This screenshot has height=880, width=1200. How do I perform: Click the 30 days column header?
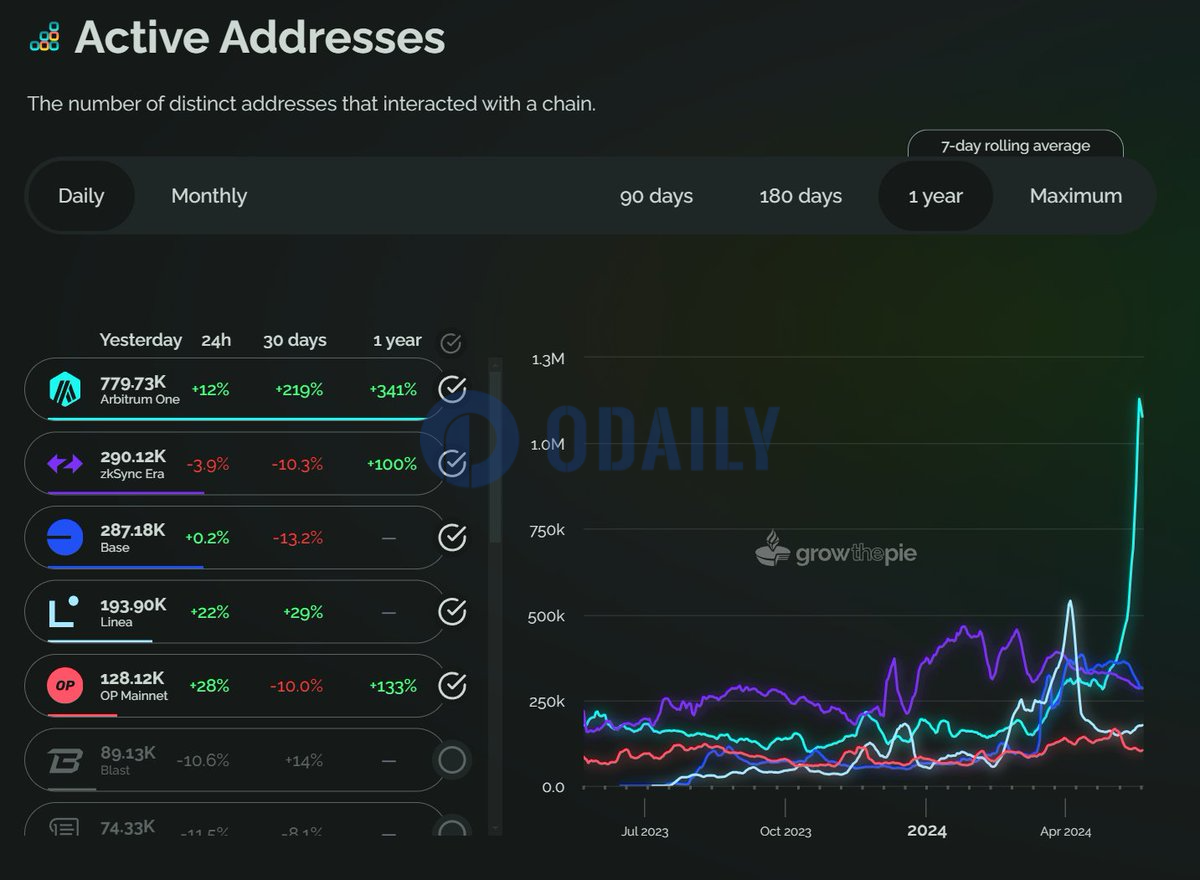click(x=295, y=340)
